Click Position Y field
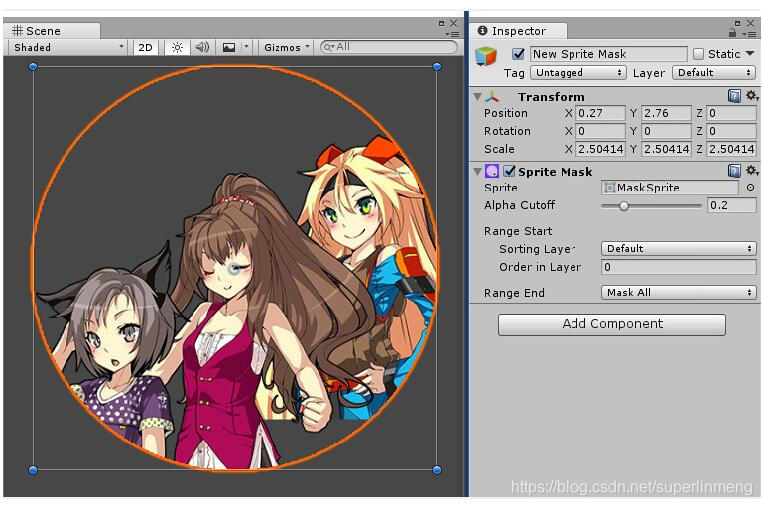 pyautogui.click(x=666, y=113)
